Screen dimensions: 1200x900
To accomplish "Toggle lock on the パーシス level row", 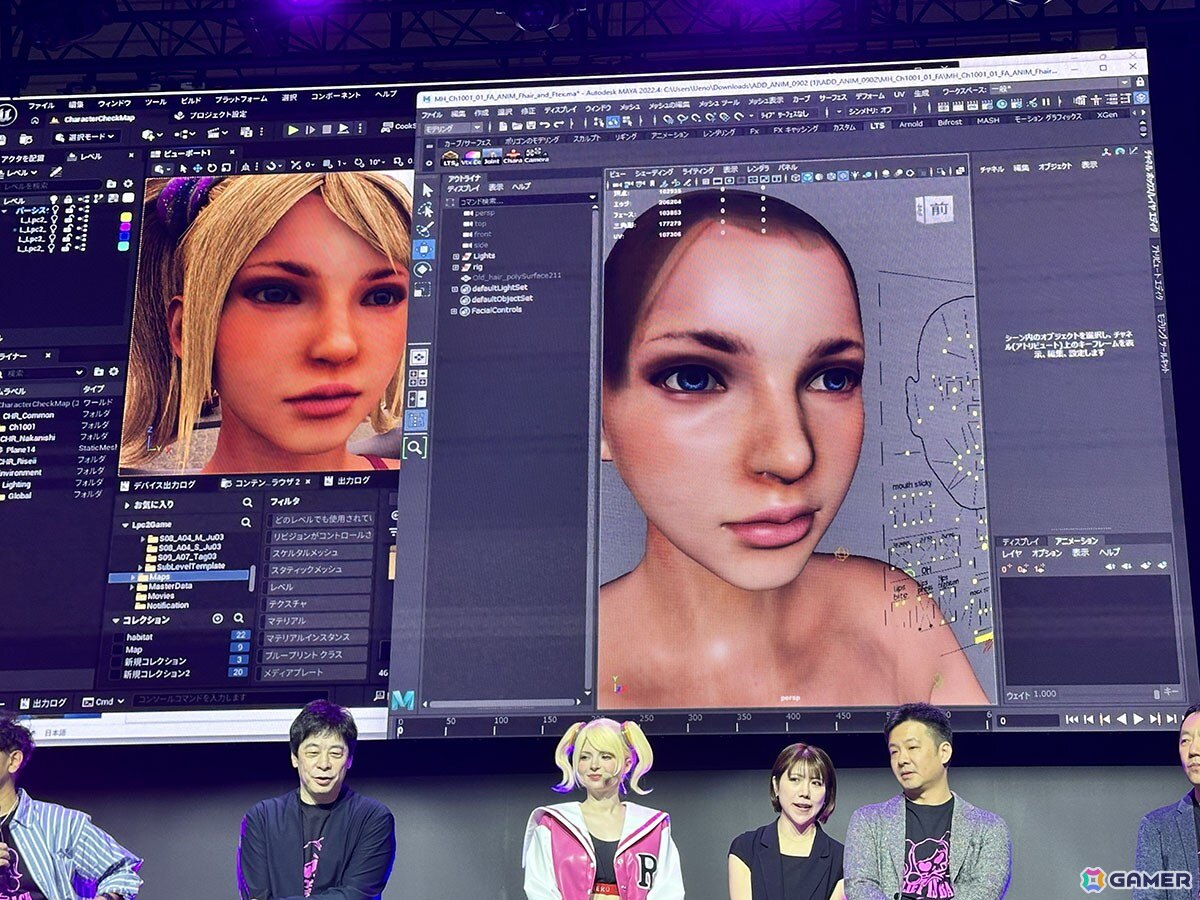I will click(69, 209).
